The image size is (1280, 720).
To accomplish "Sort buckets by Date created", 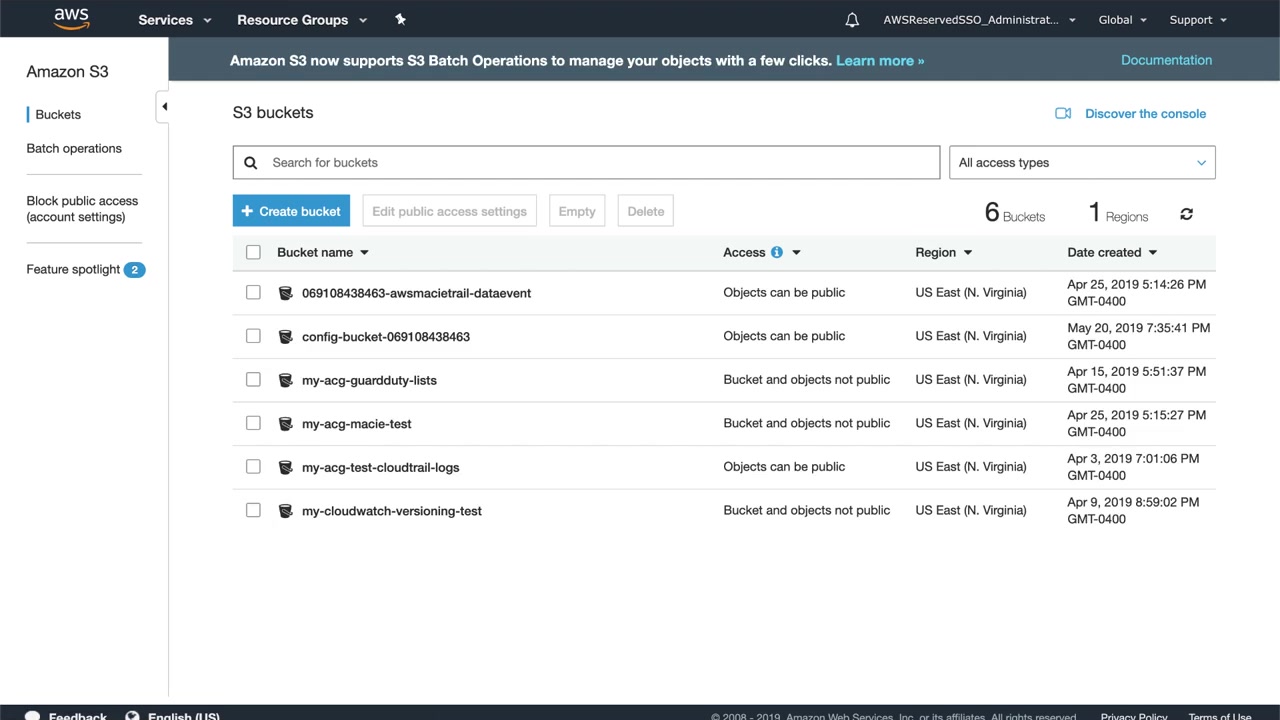I will (1111, 253).
